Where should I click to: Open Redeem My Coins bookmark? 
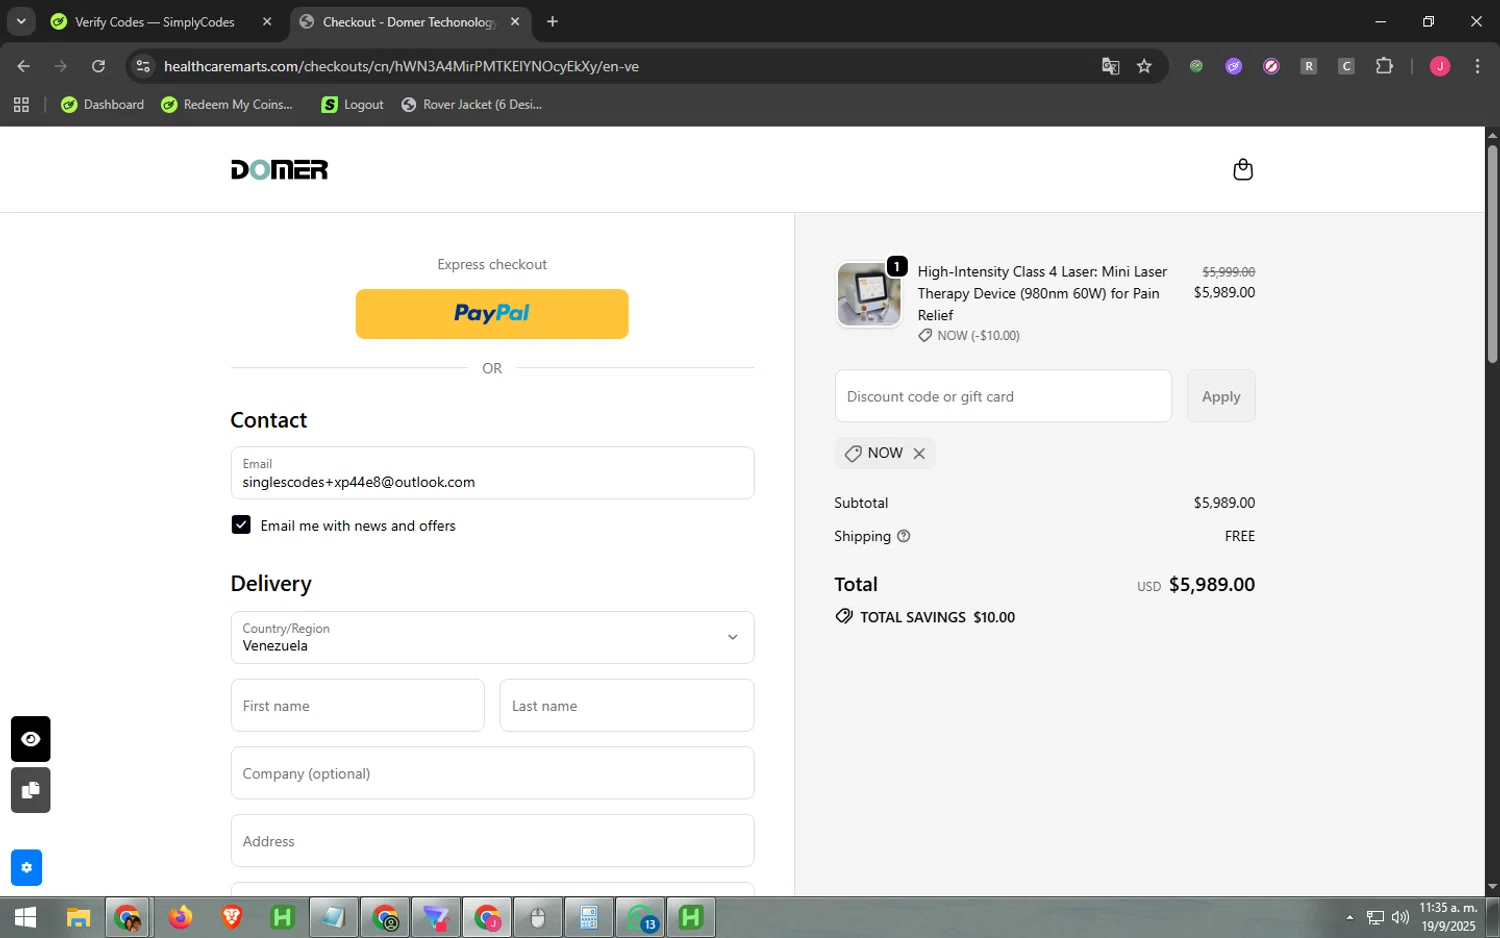click(x=227, y=104)
